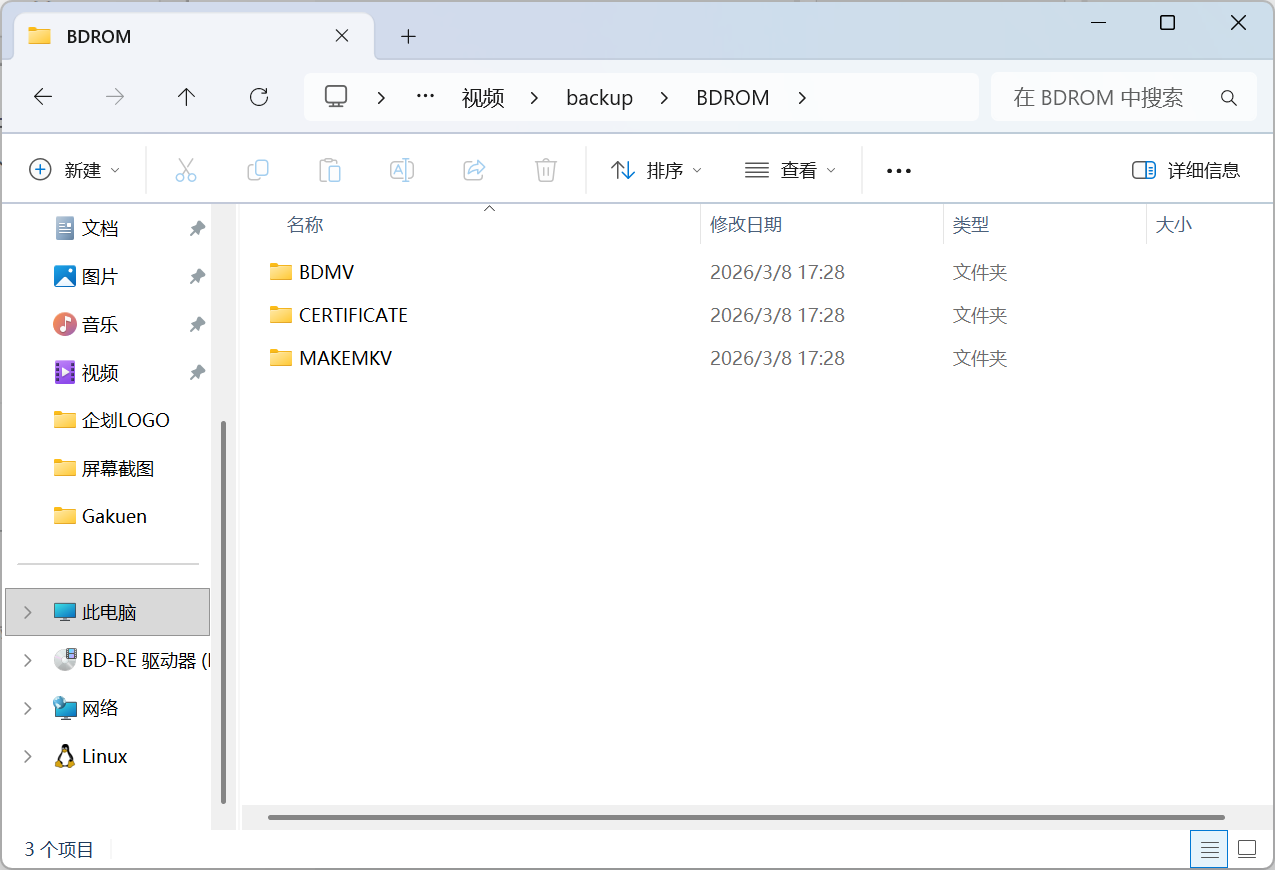Select 此电脑 in sidebar
Screen dimensions: 1275x870
coord(108,612)
